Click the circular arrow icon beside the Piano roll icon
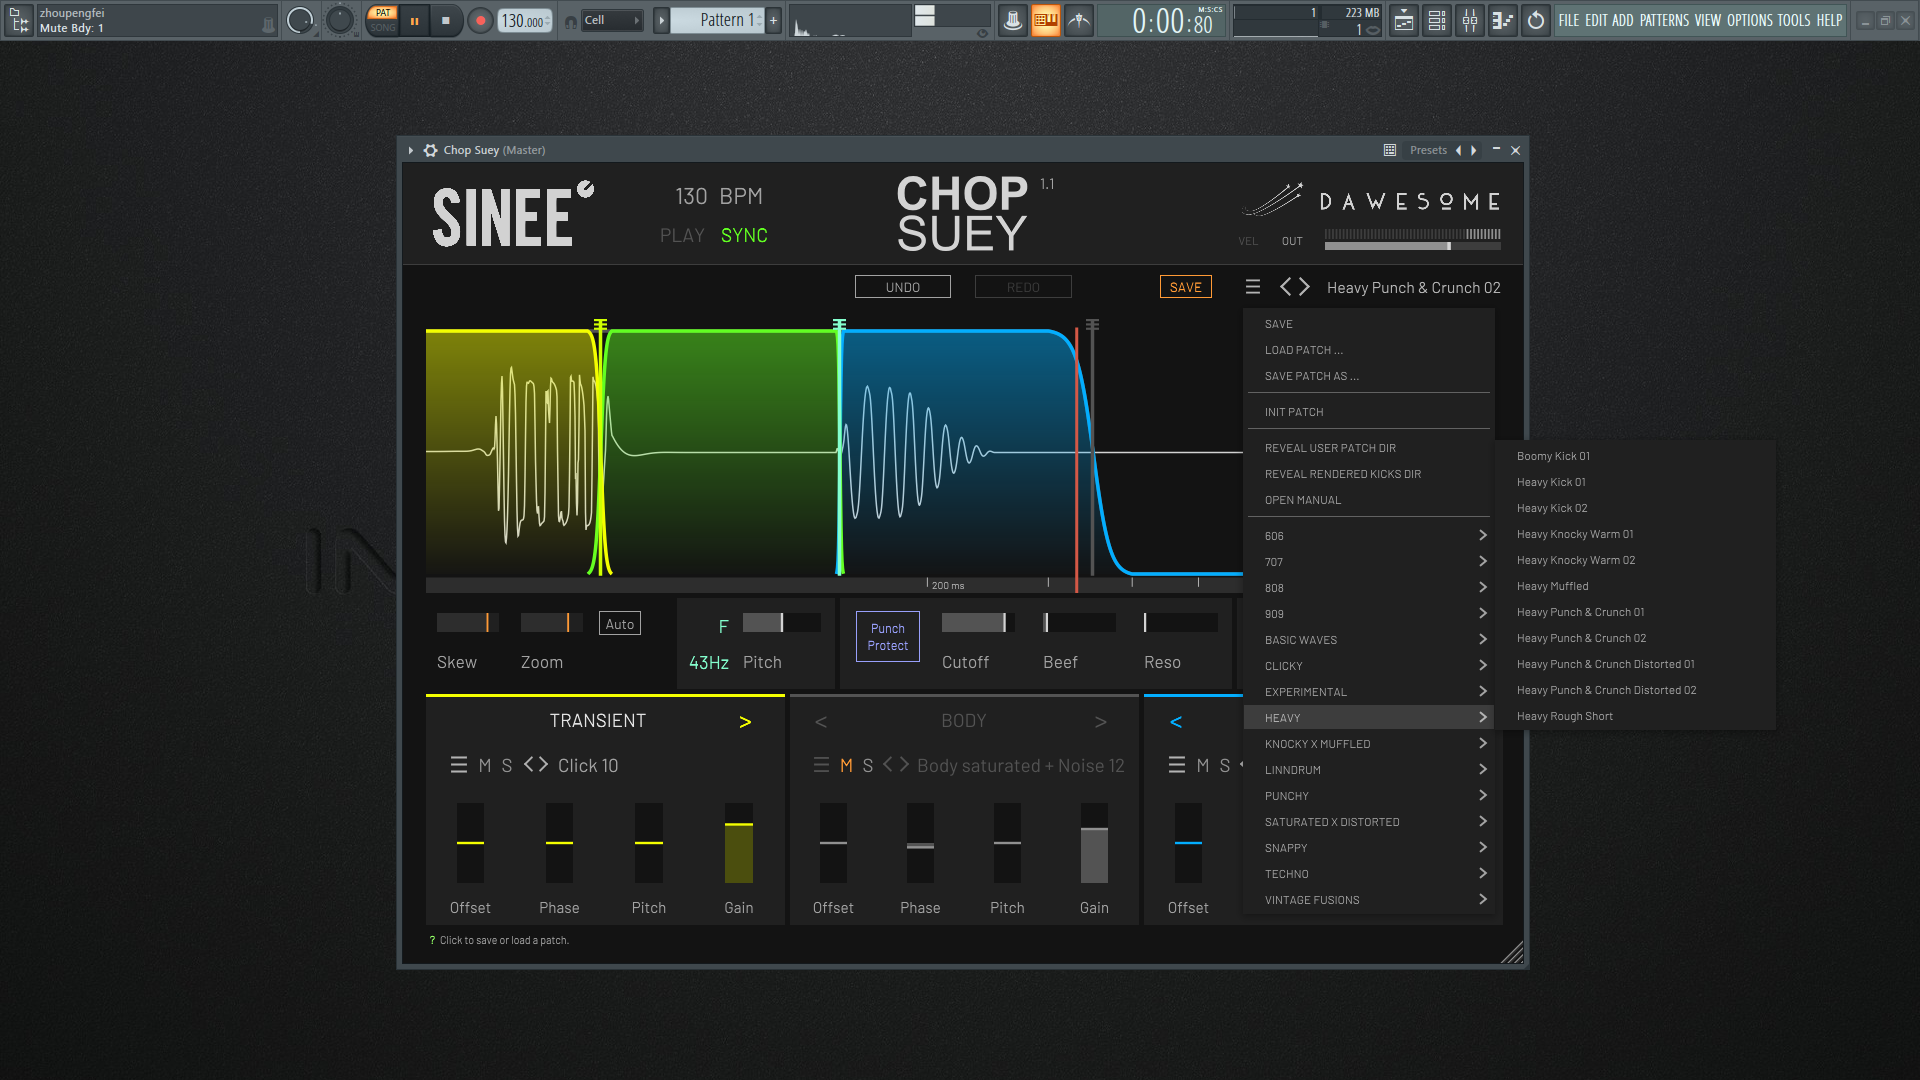This screenshot has width=1920, height=1080. 1536,20
